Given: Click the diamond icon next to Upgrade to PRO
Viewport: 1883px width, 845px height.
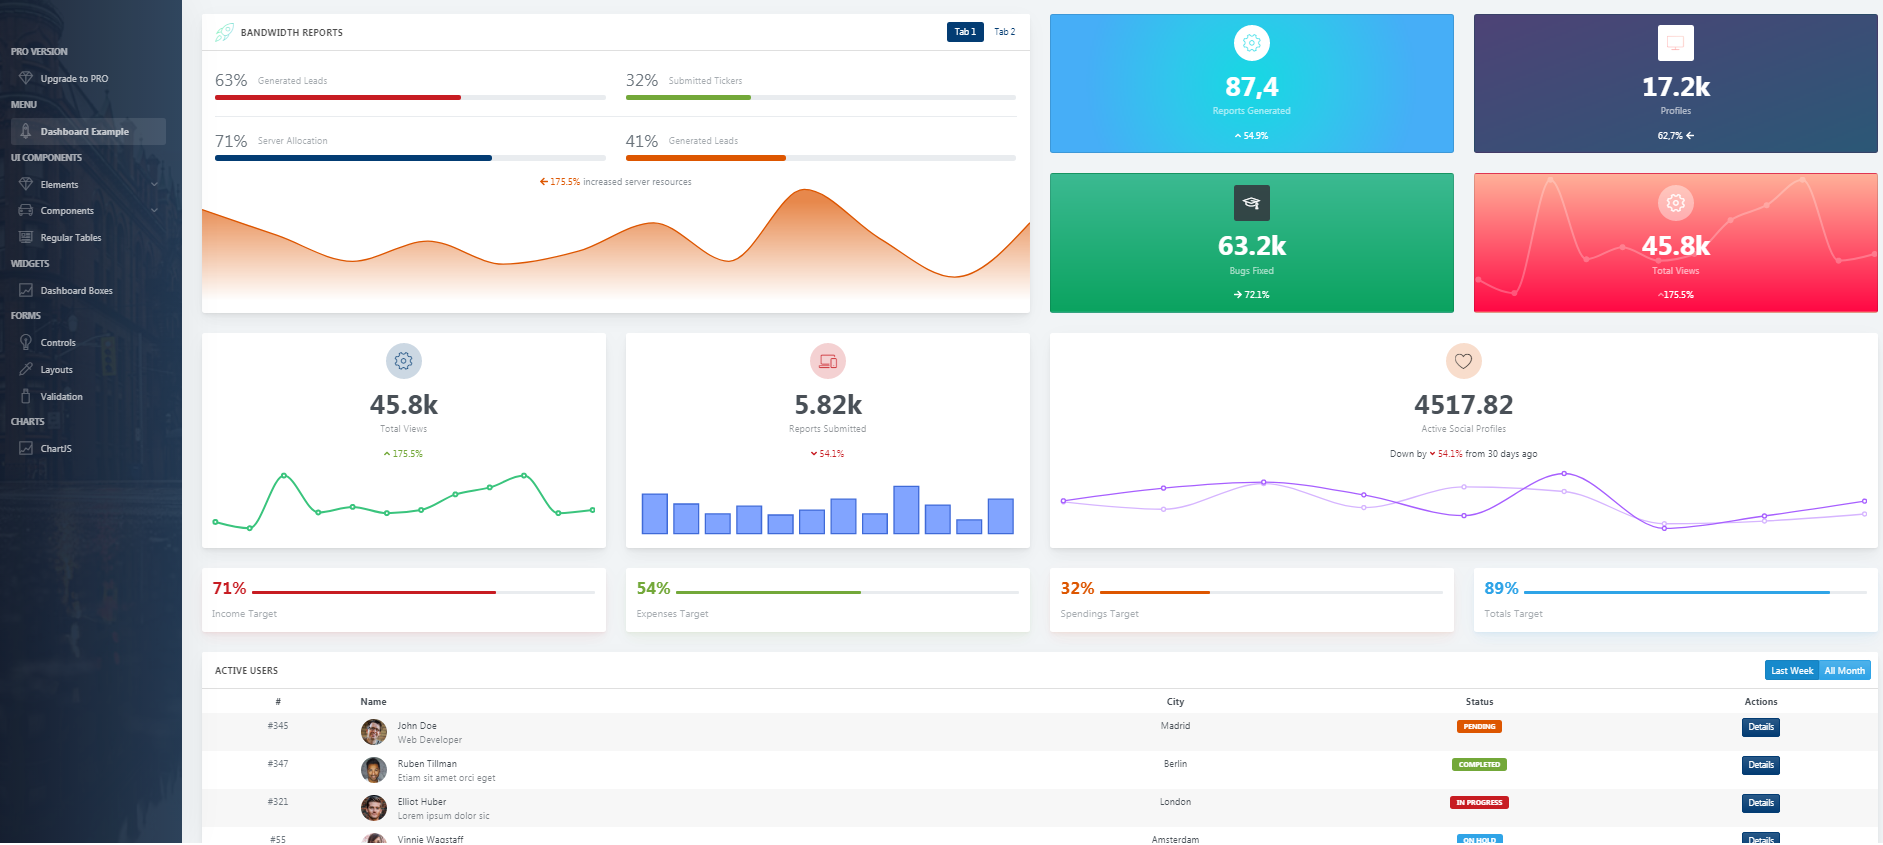Looking at the screenshot, I should click(x=26, y=78).
